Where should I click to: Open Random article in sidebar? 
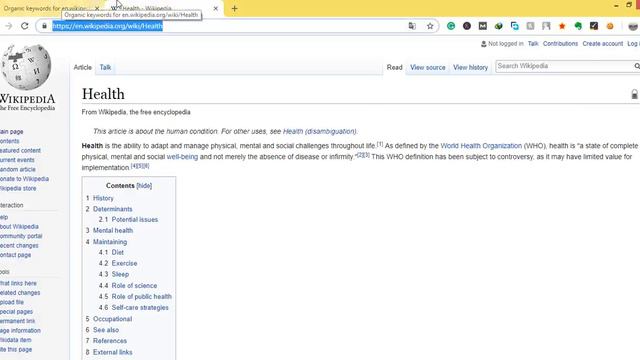coord(18,169)
